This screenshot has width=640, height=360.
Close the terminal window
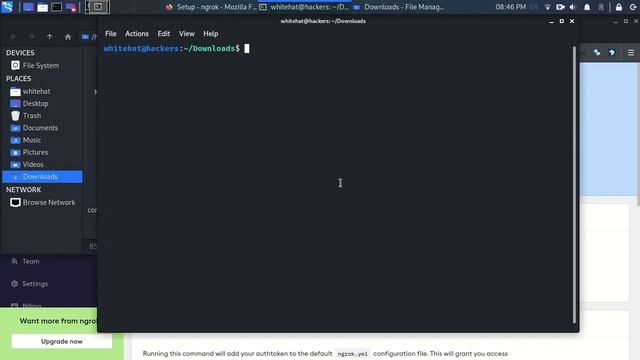pyautogui.click(x=572, y=21)
